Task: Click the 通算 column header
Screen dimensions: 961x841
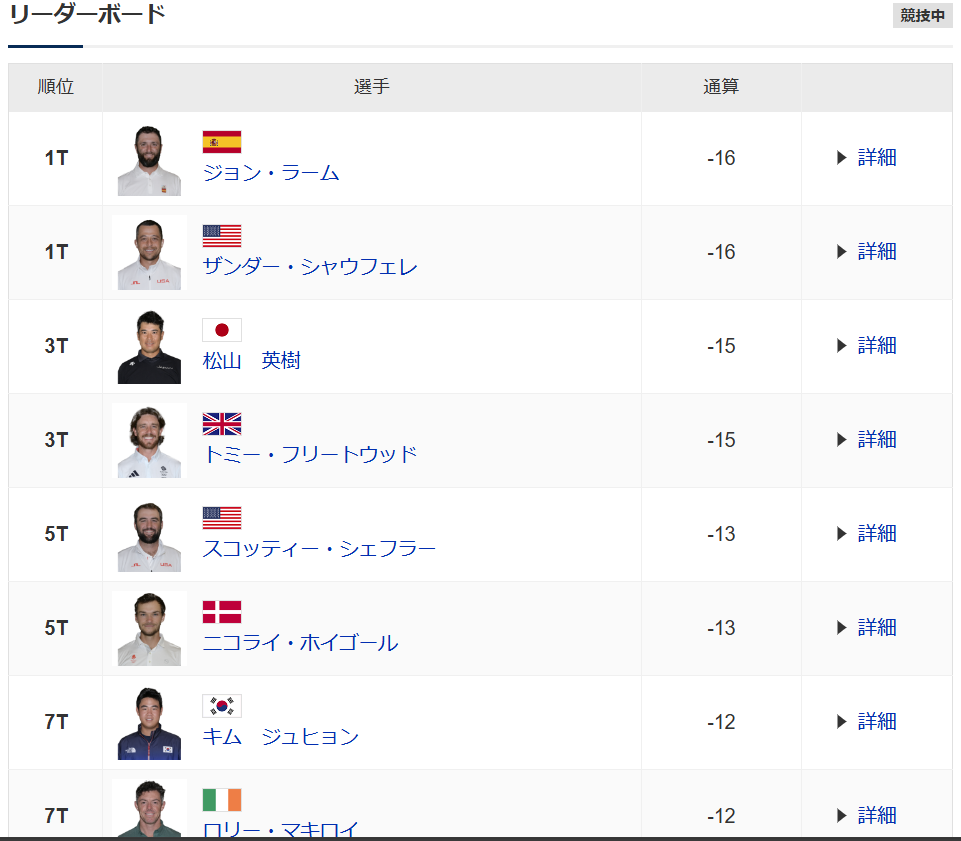Action: [x=721, y=86]
